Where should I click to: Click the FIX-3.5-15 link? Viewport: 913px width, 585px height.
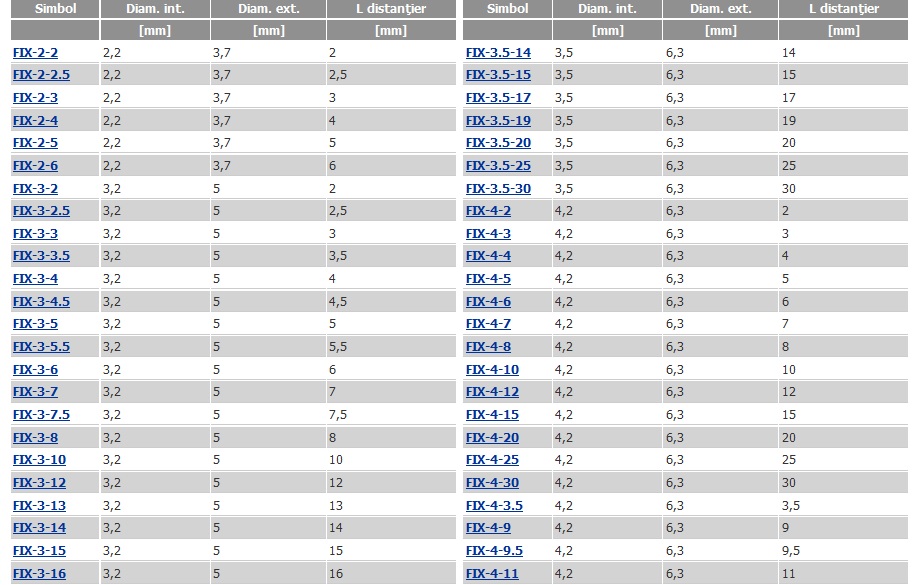coord(498,75)
